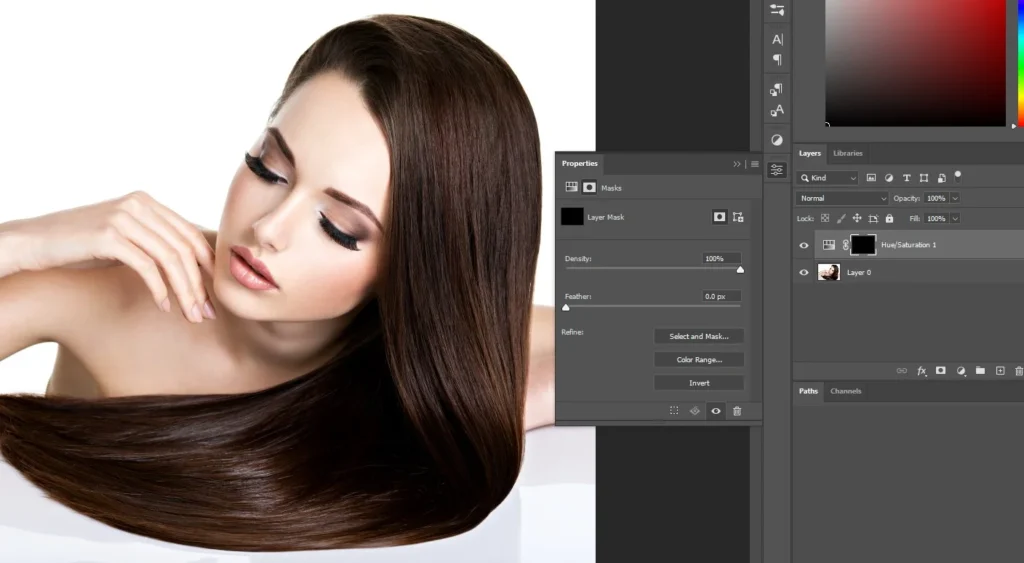Click the Feather value field
1024x563 pixels.
point(722,297)
